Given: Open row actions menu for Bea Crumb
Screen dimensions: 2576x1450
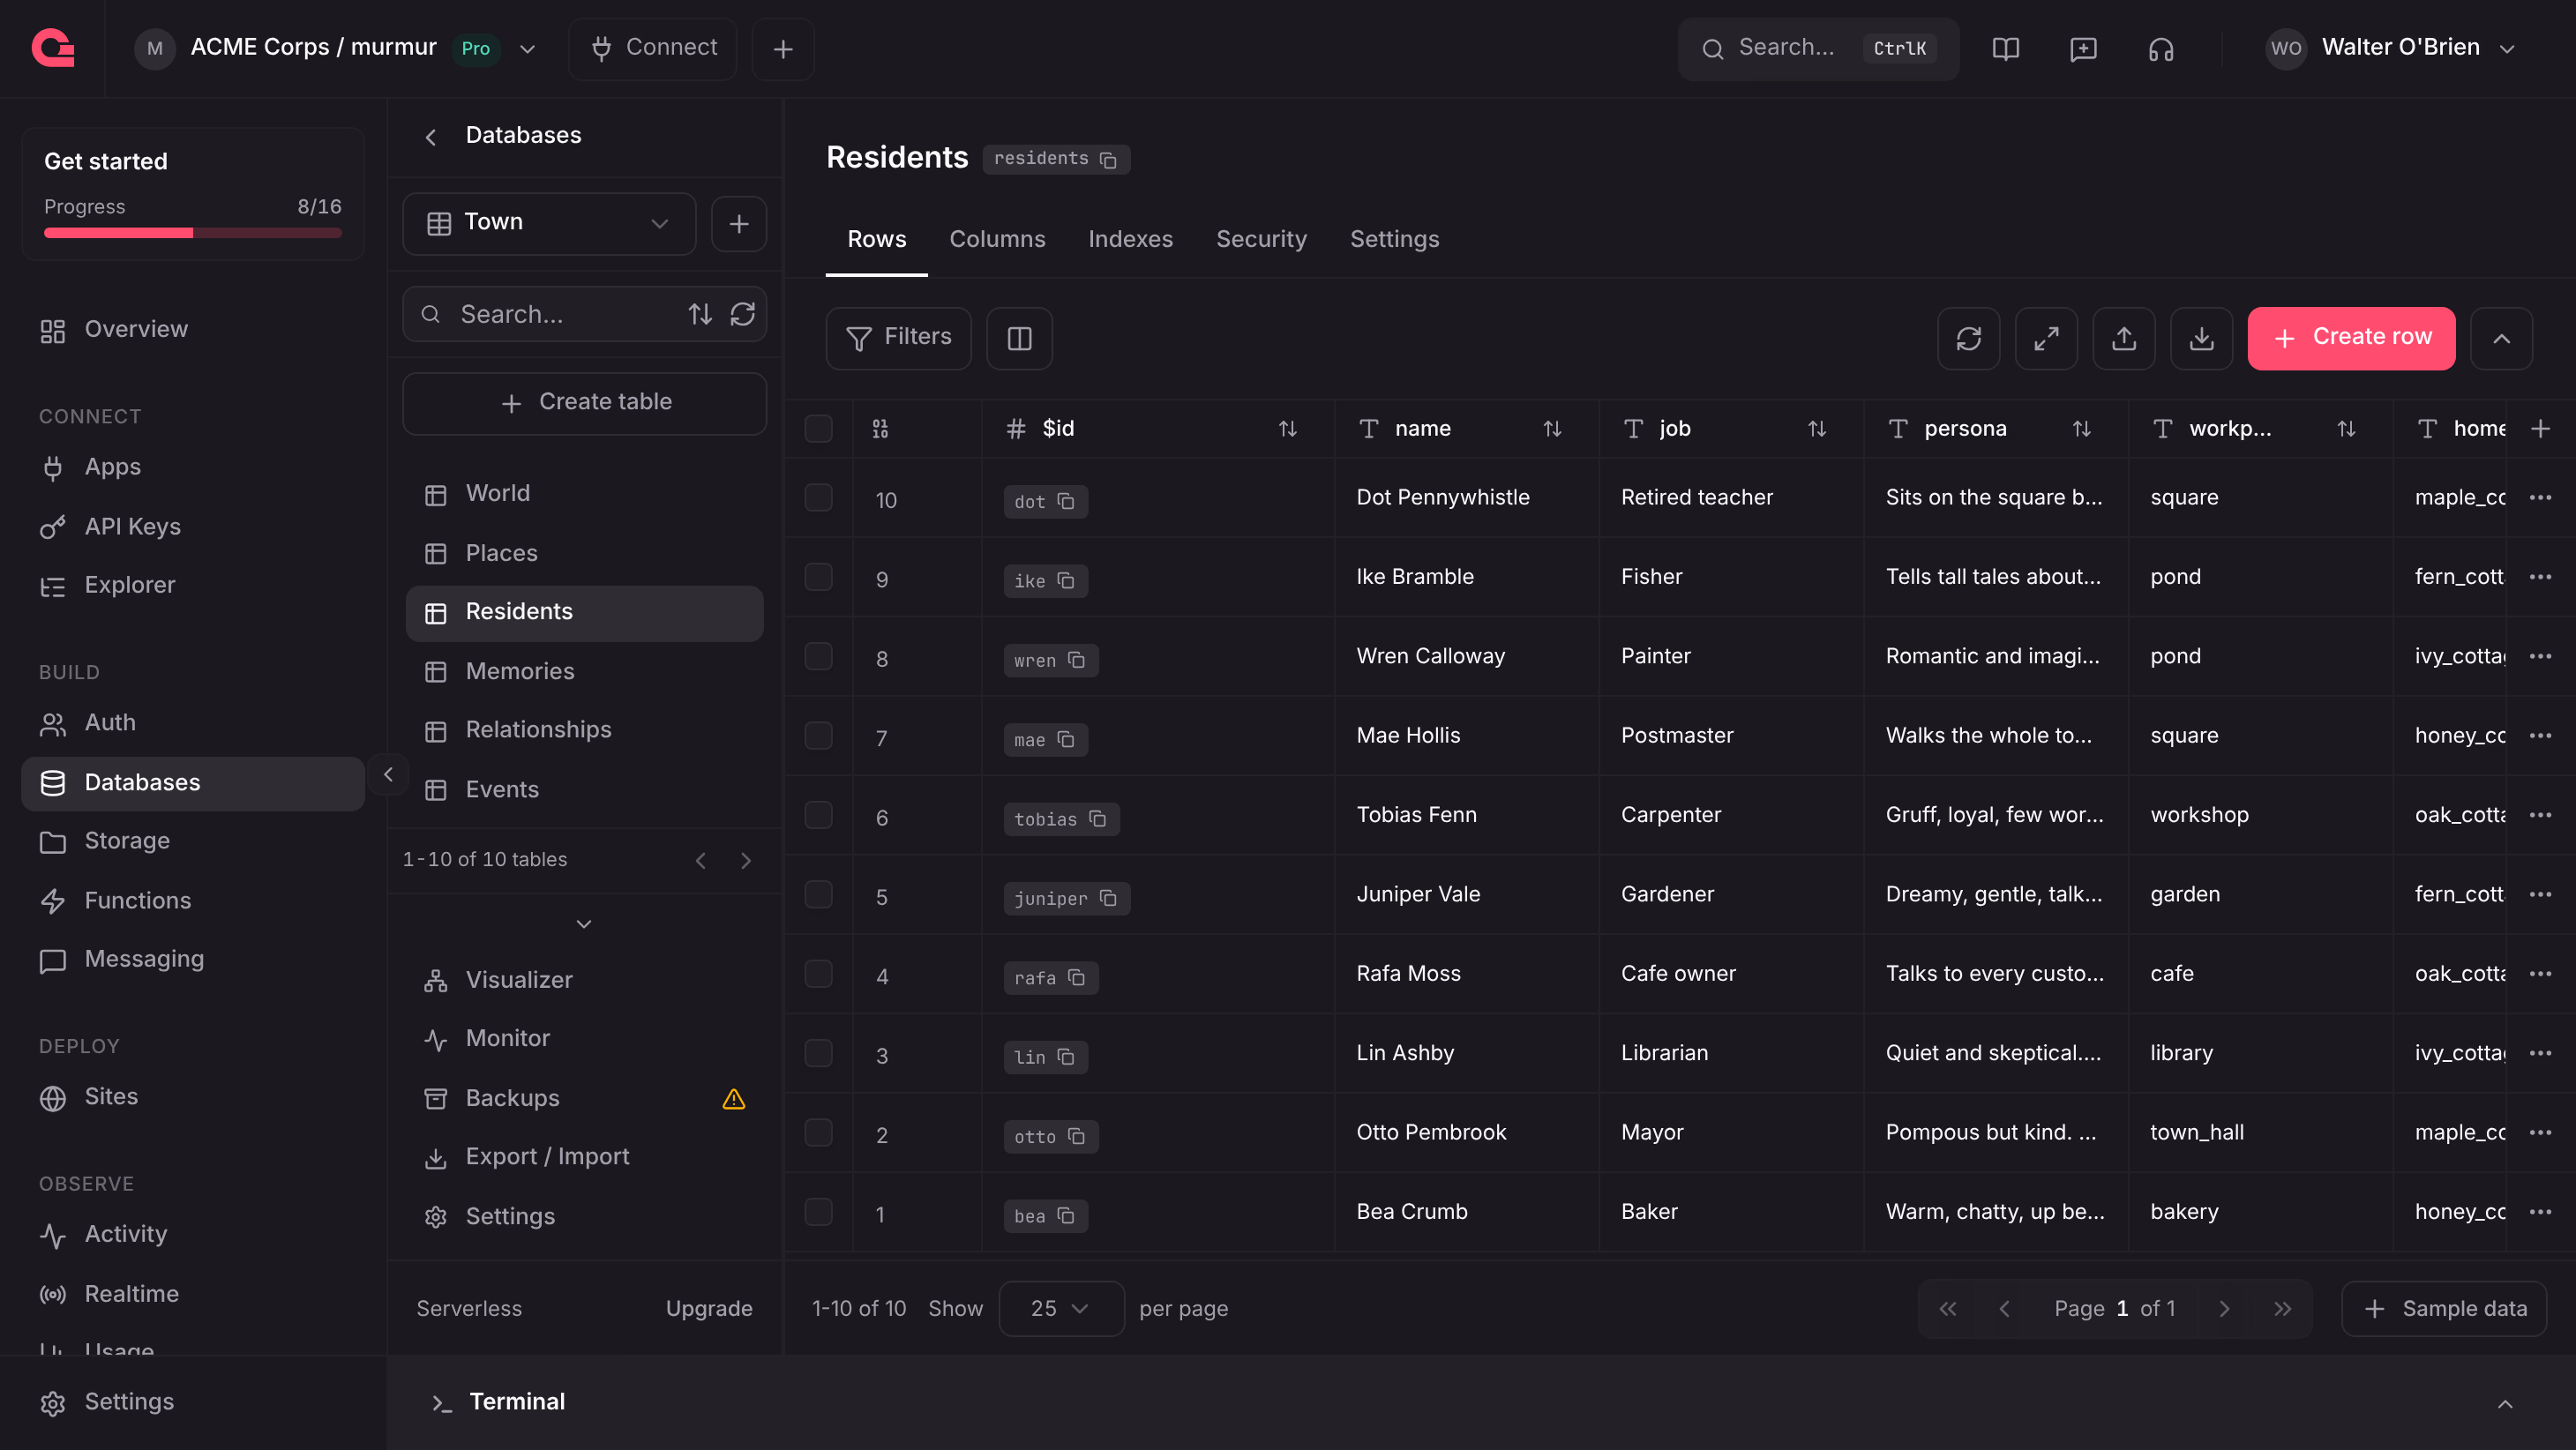Looking at the screenshot, I should tap(2540, 1212).
